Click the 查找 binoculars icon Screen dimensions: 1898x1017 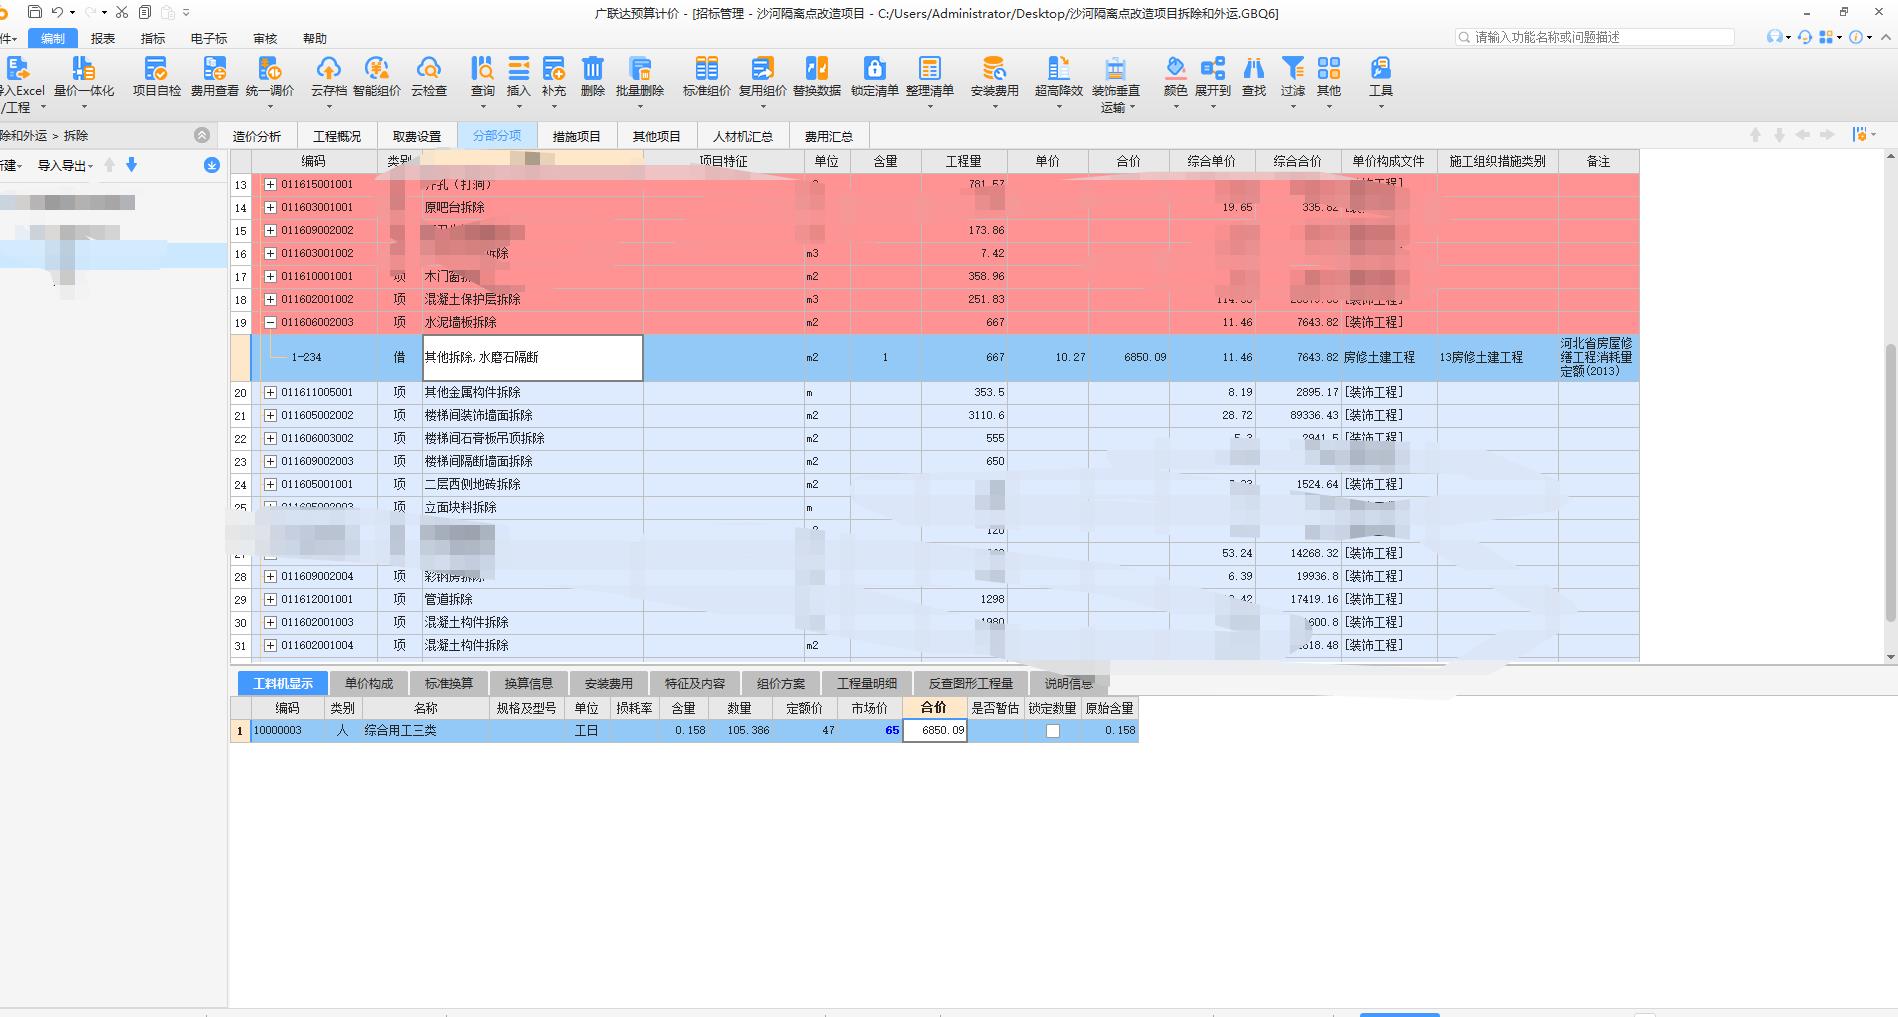1254,69
